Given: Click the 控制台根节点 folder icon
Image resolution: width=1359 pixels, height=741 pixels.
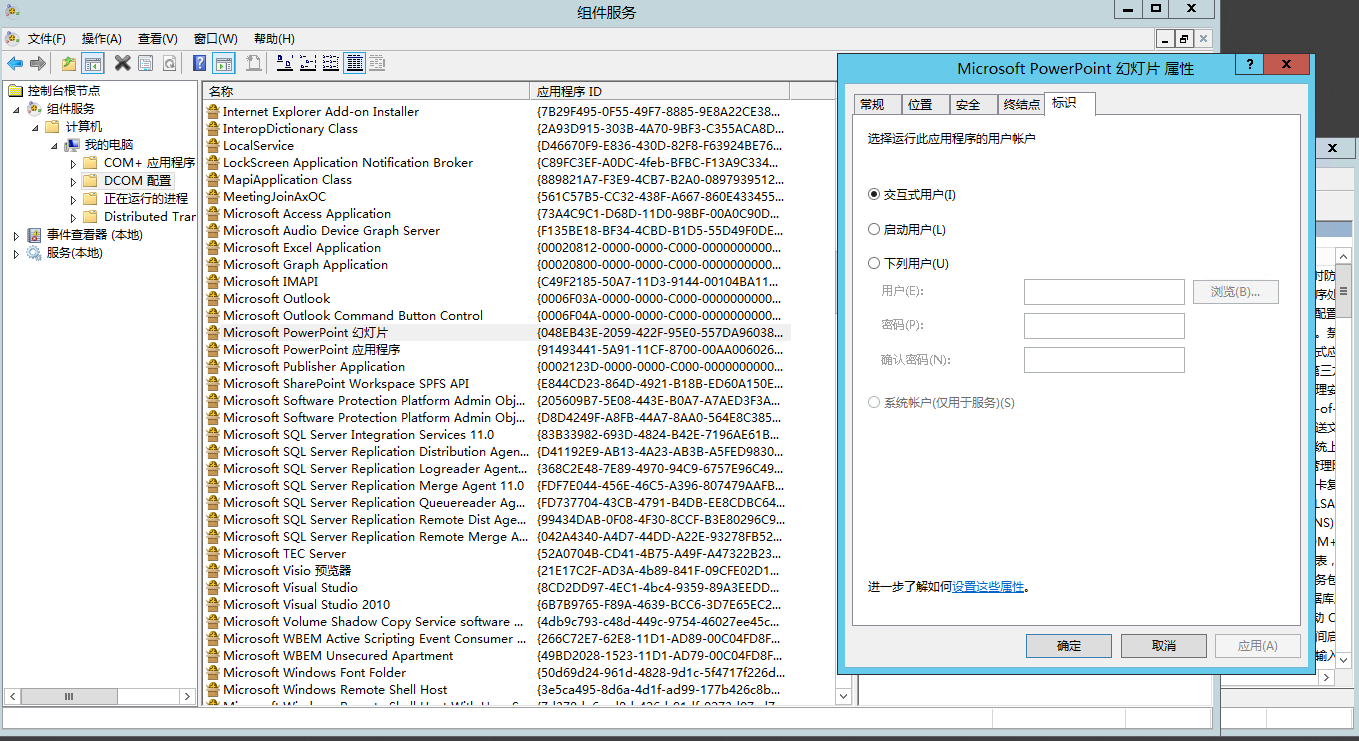Looking at the screenshot, I should click(x=16, y=91).
